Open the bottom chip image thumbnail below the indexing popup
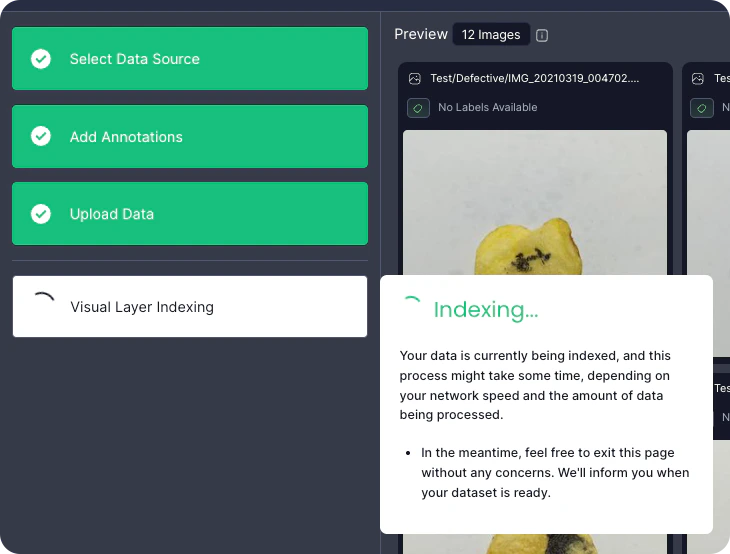 534,544
